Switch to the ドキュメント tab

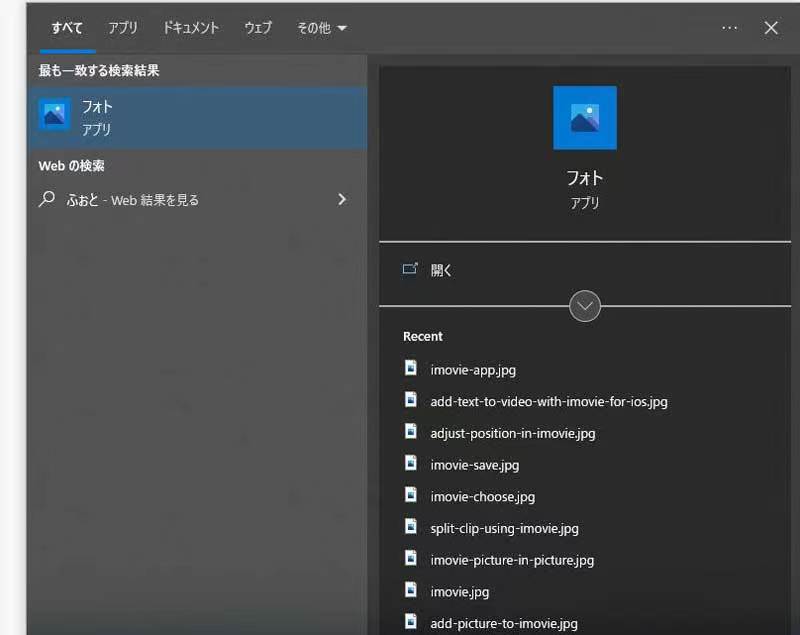click(191, 28)
